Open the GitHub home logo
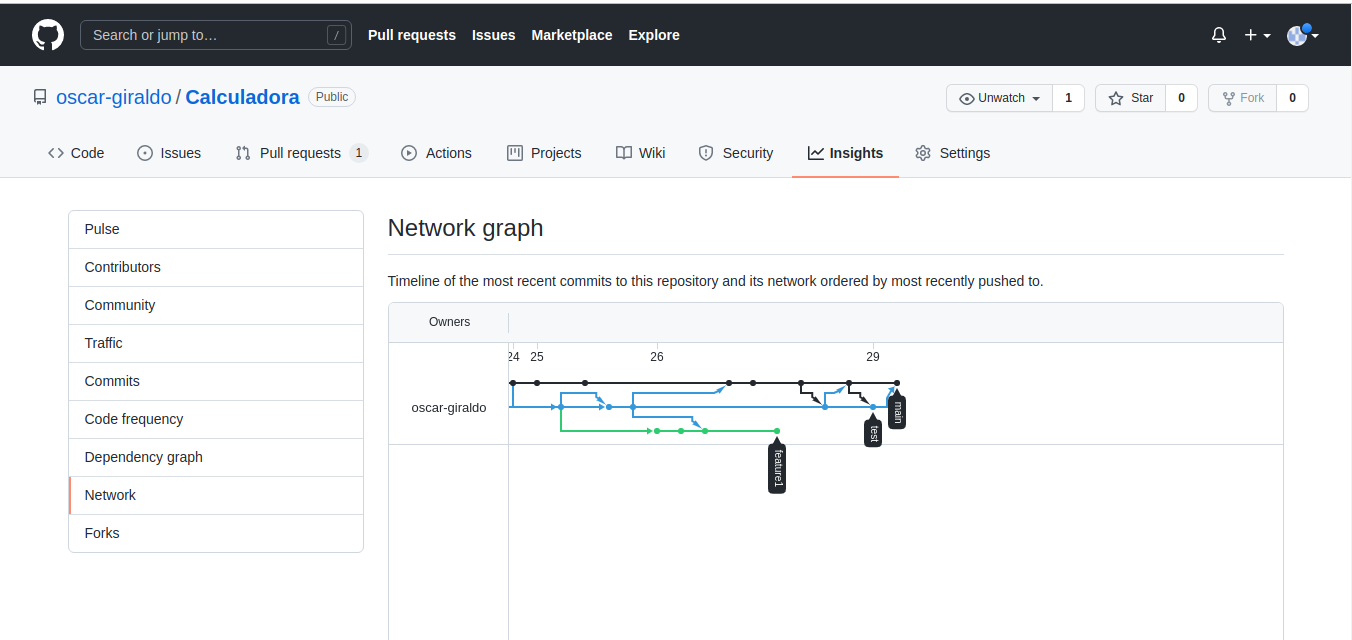Image resolution: width=1352 pixels, height=640 pixels. pyautogui.click(x=48, y=35)
